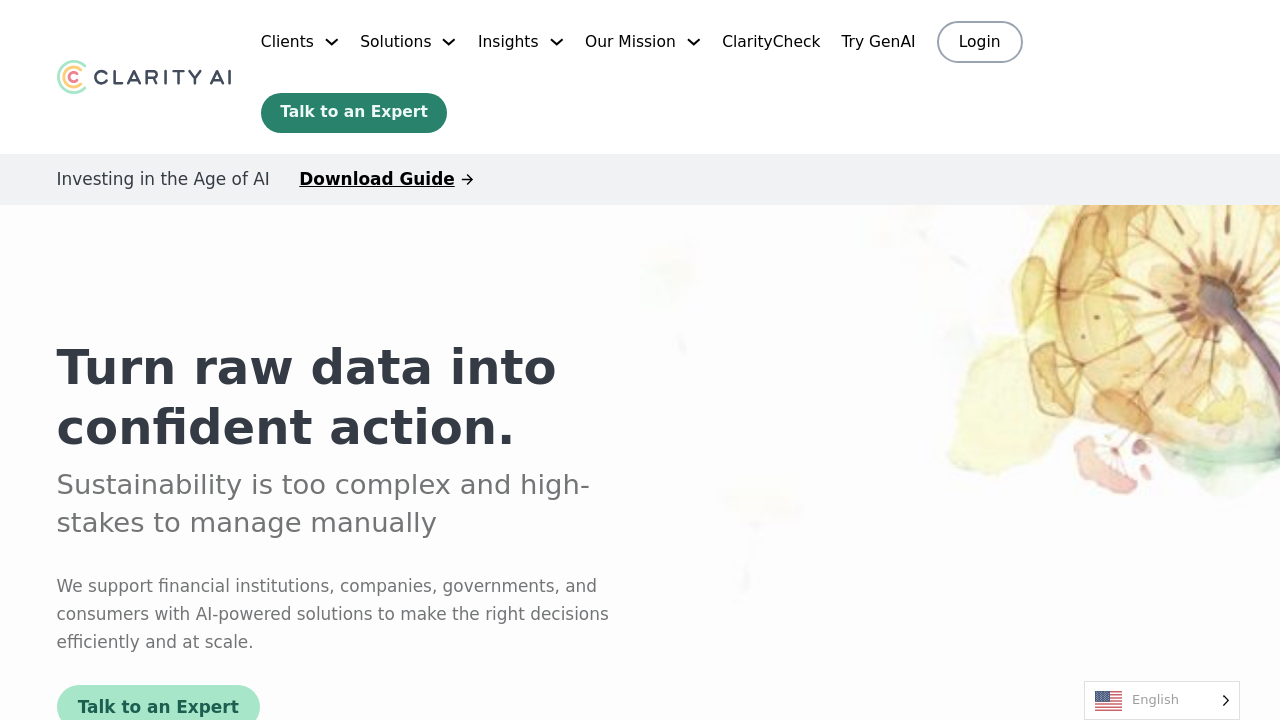1280x720 pixels.
Task: Click the arrow icon beside Download Guide
Action: [468, 180]
